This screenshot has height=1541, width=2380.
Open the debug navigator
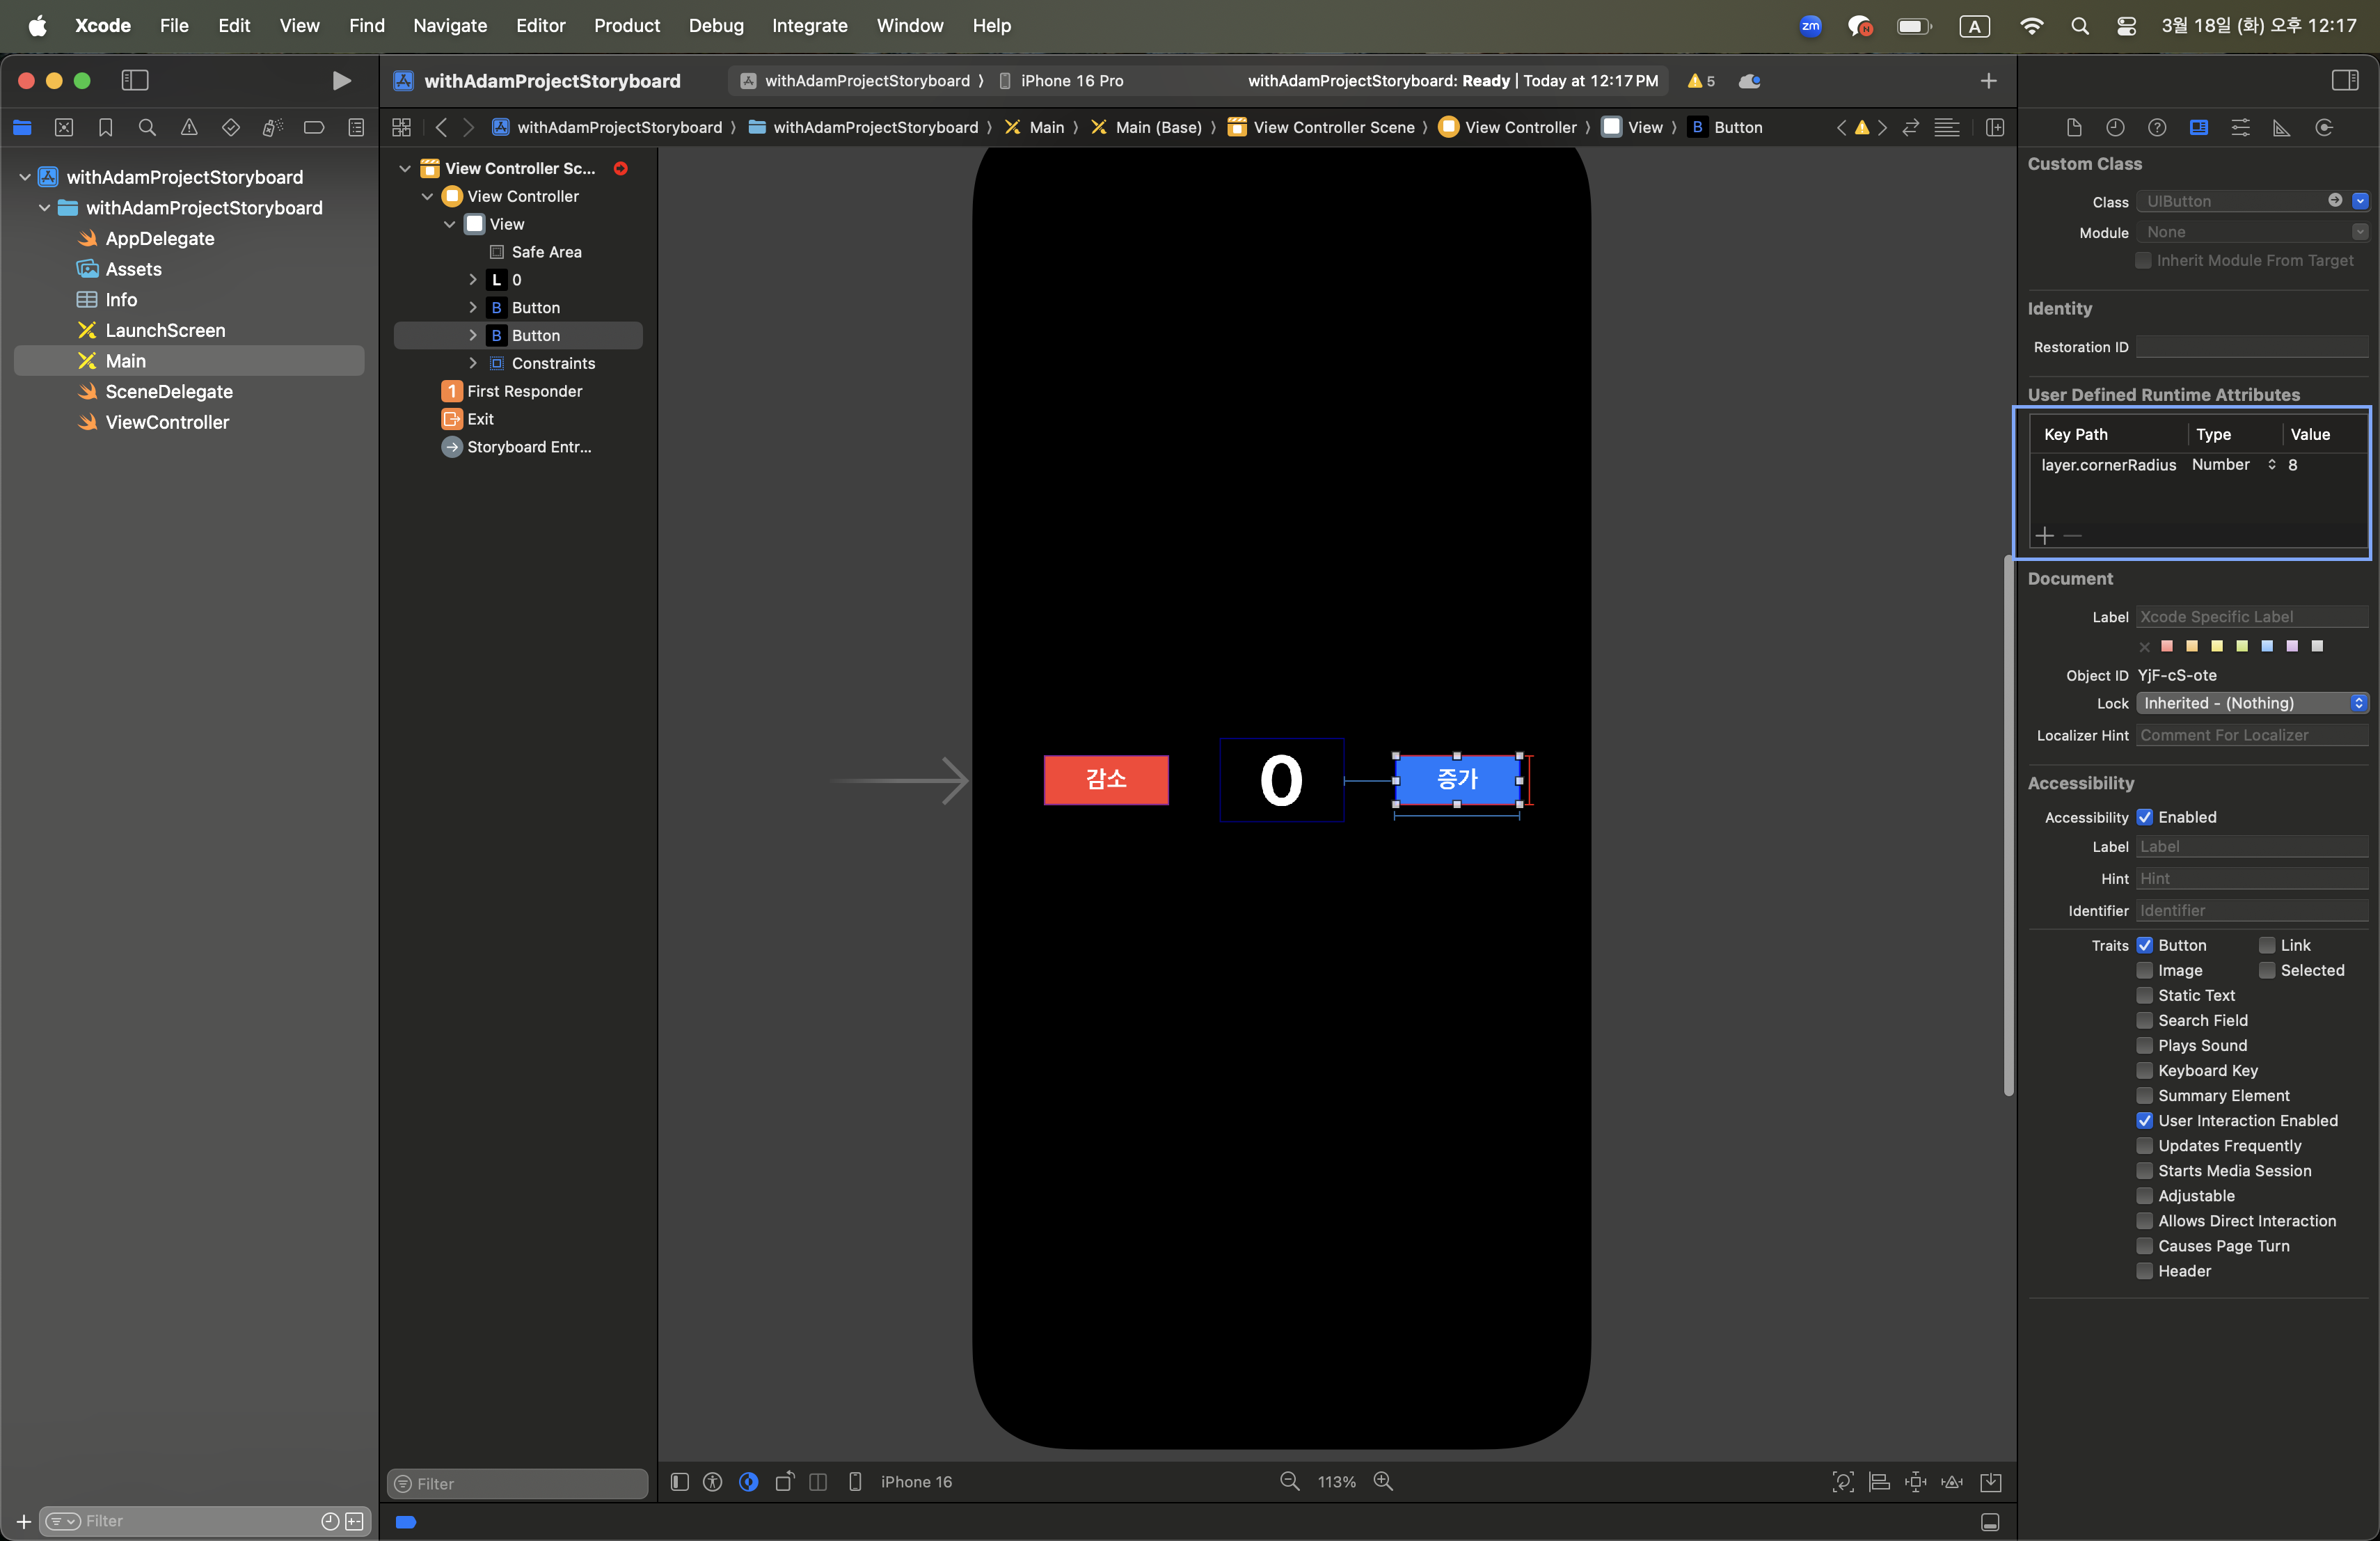(x=272, y=127)
